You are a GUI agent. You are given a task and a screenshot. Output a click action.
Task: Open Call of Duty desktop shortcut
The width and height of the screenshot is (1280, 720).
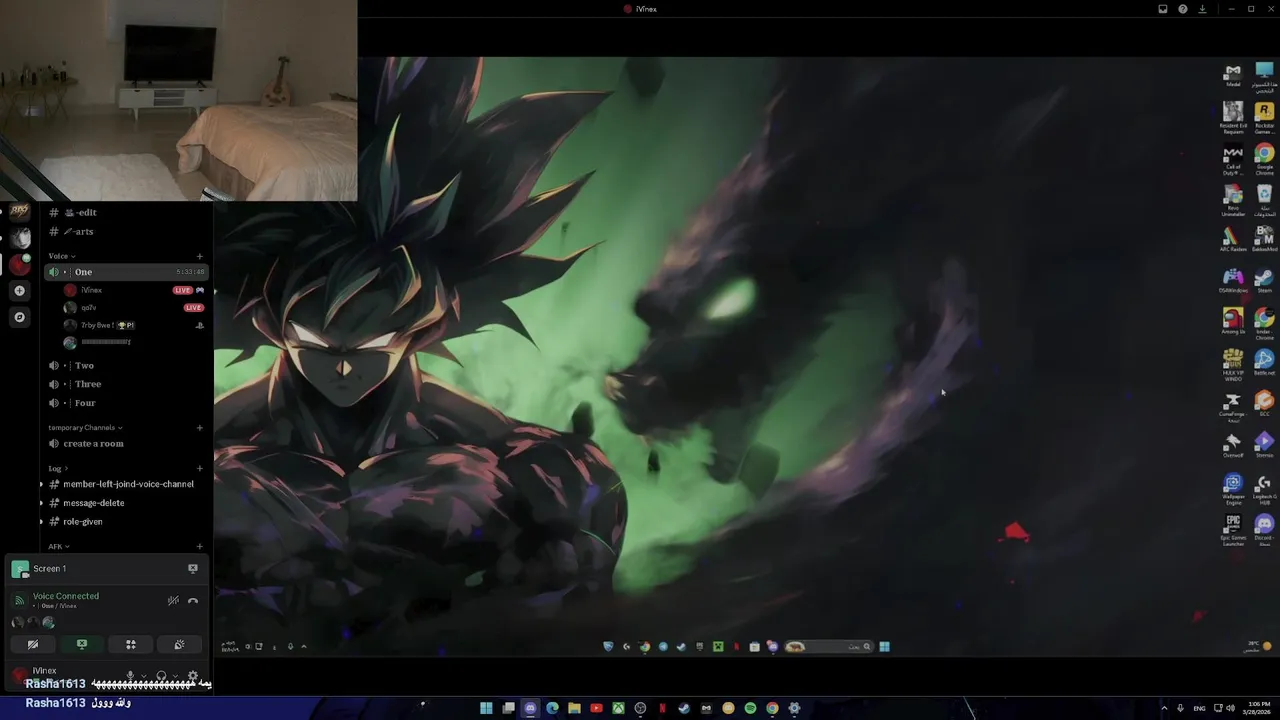pyautogui.click(x=1233, y=157)
